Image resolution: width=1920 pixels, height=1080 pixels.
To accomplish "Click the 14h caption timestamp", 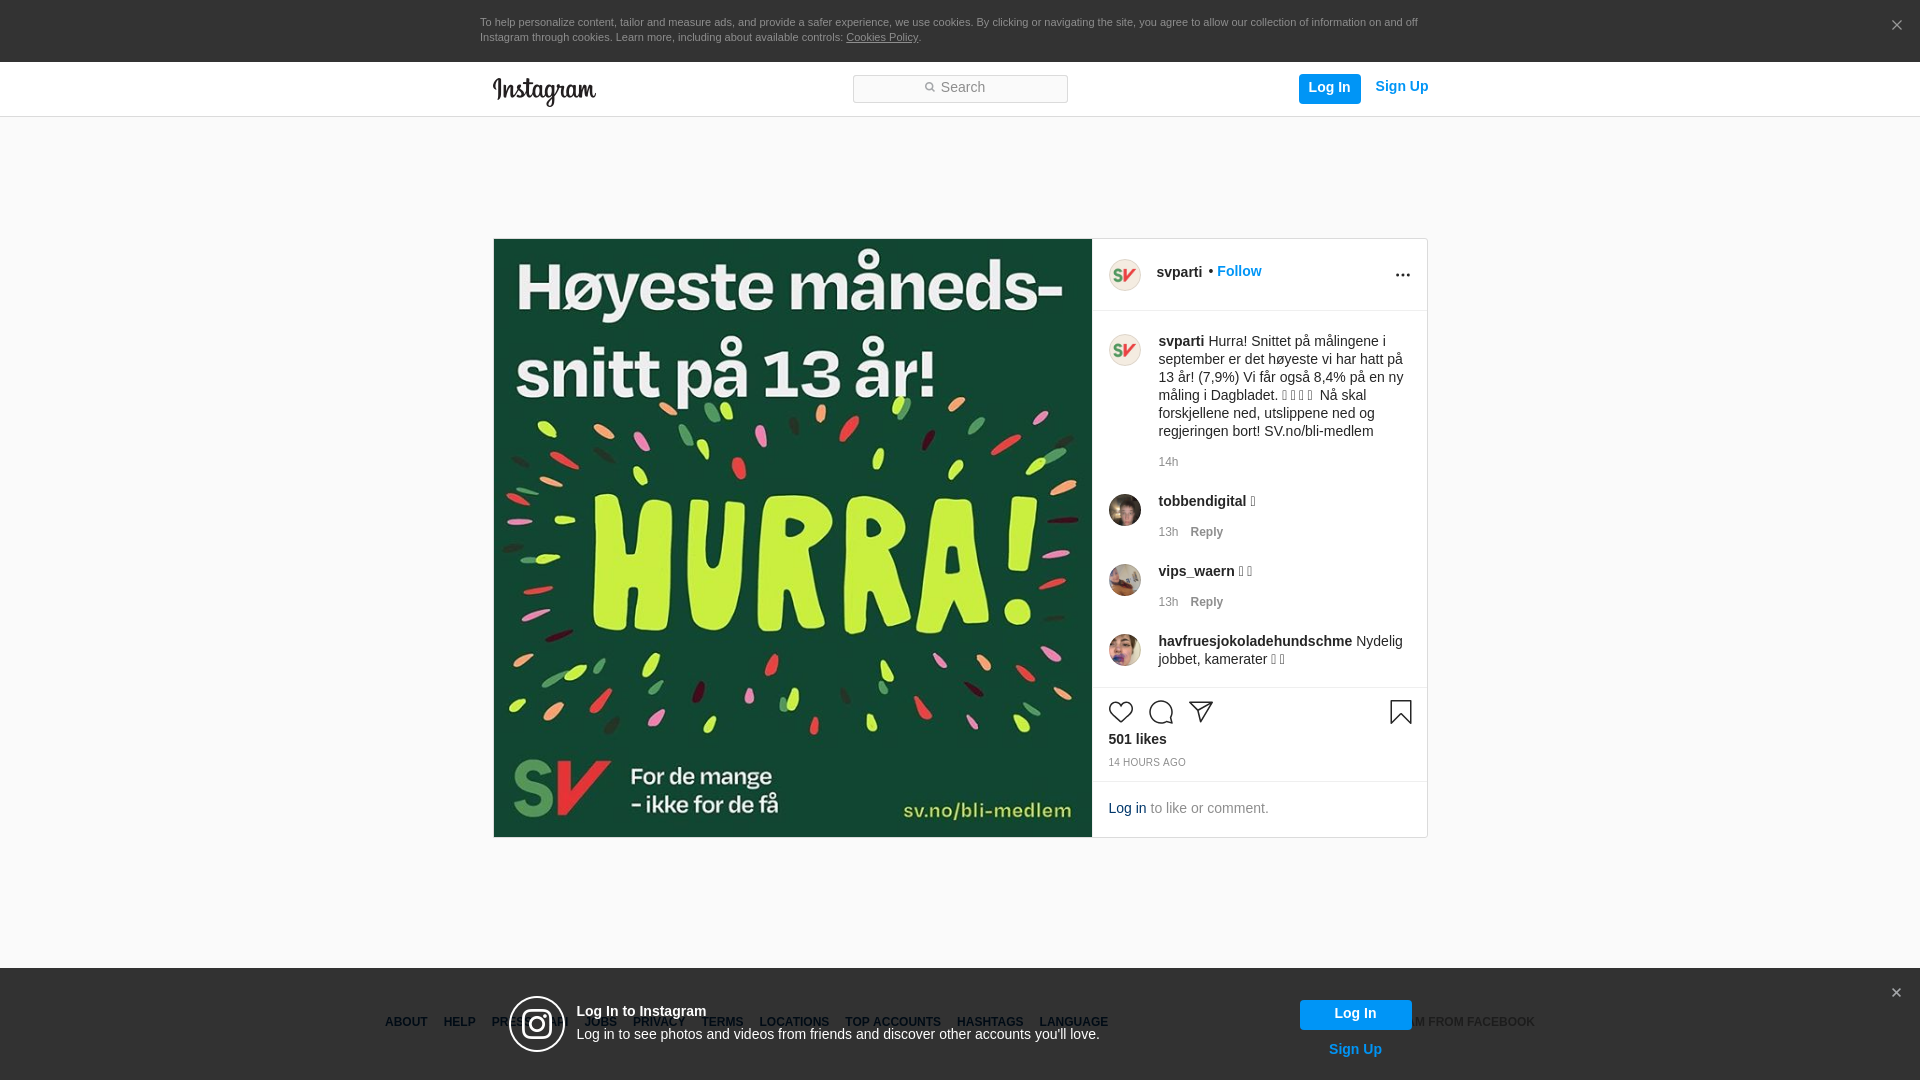I will coord(1168,462).
